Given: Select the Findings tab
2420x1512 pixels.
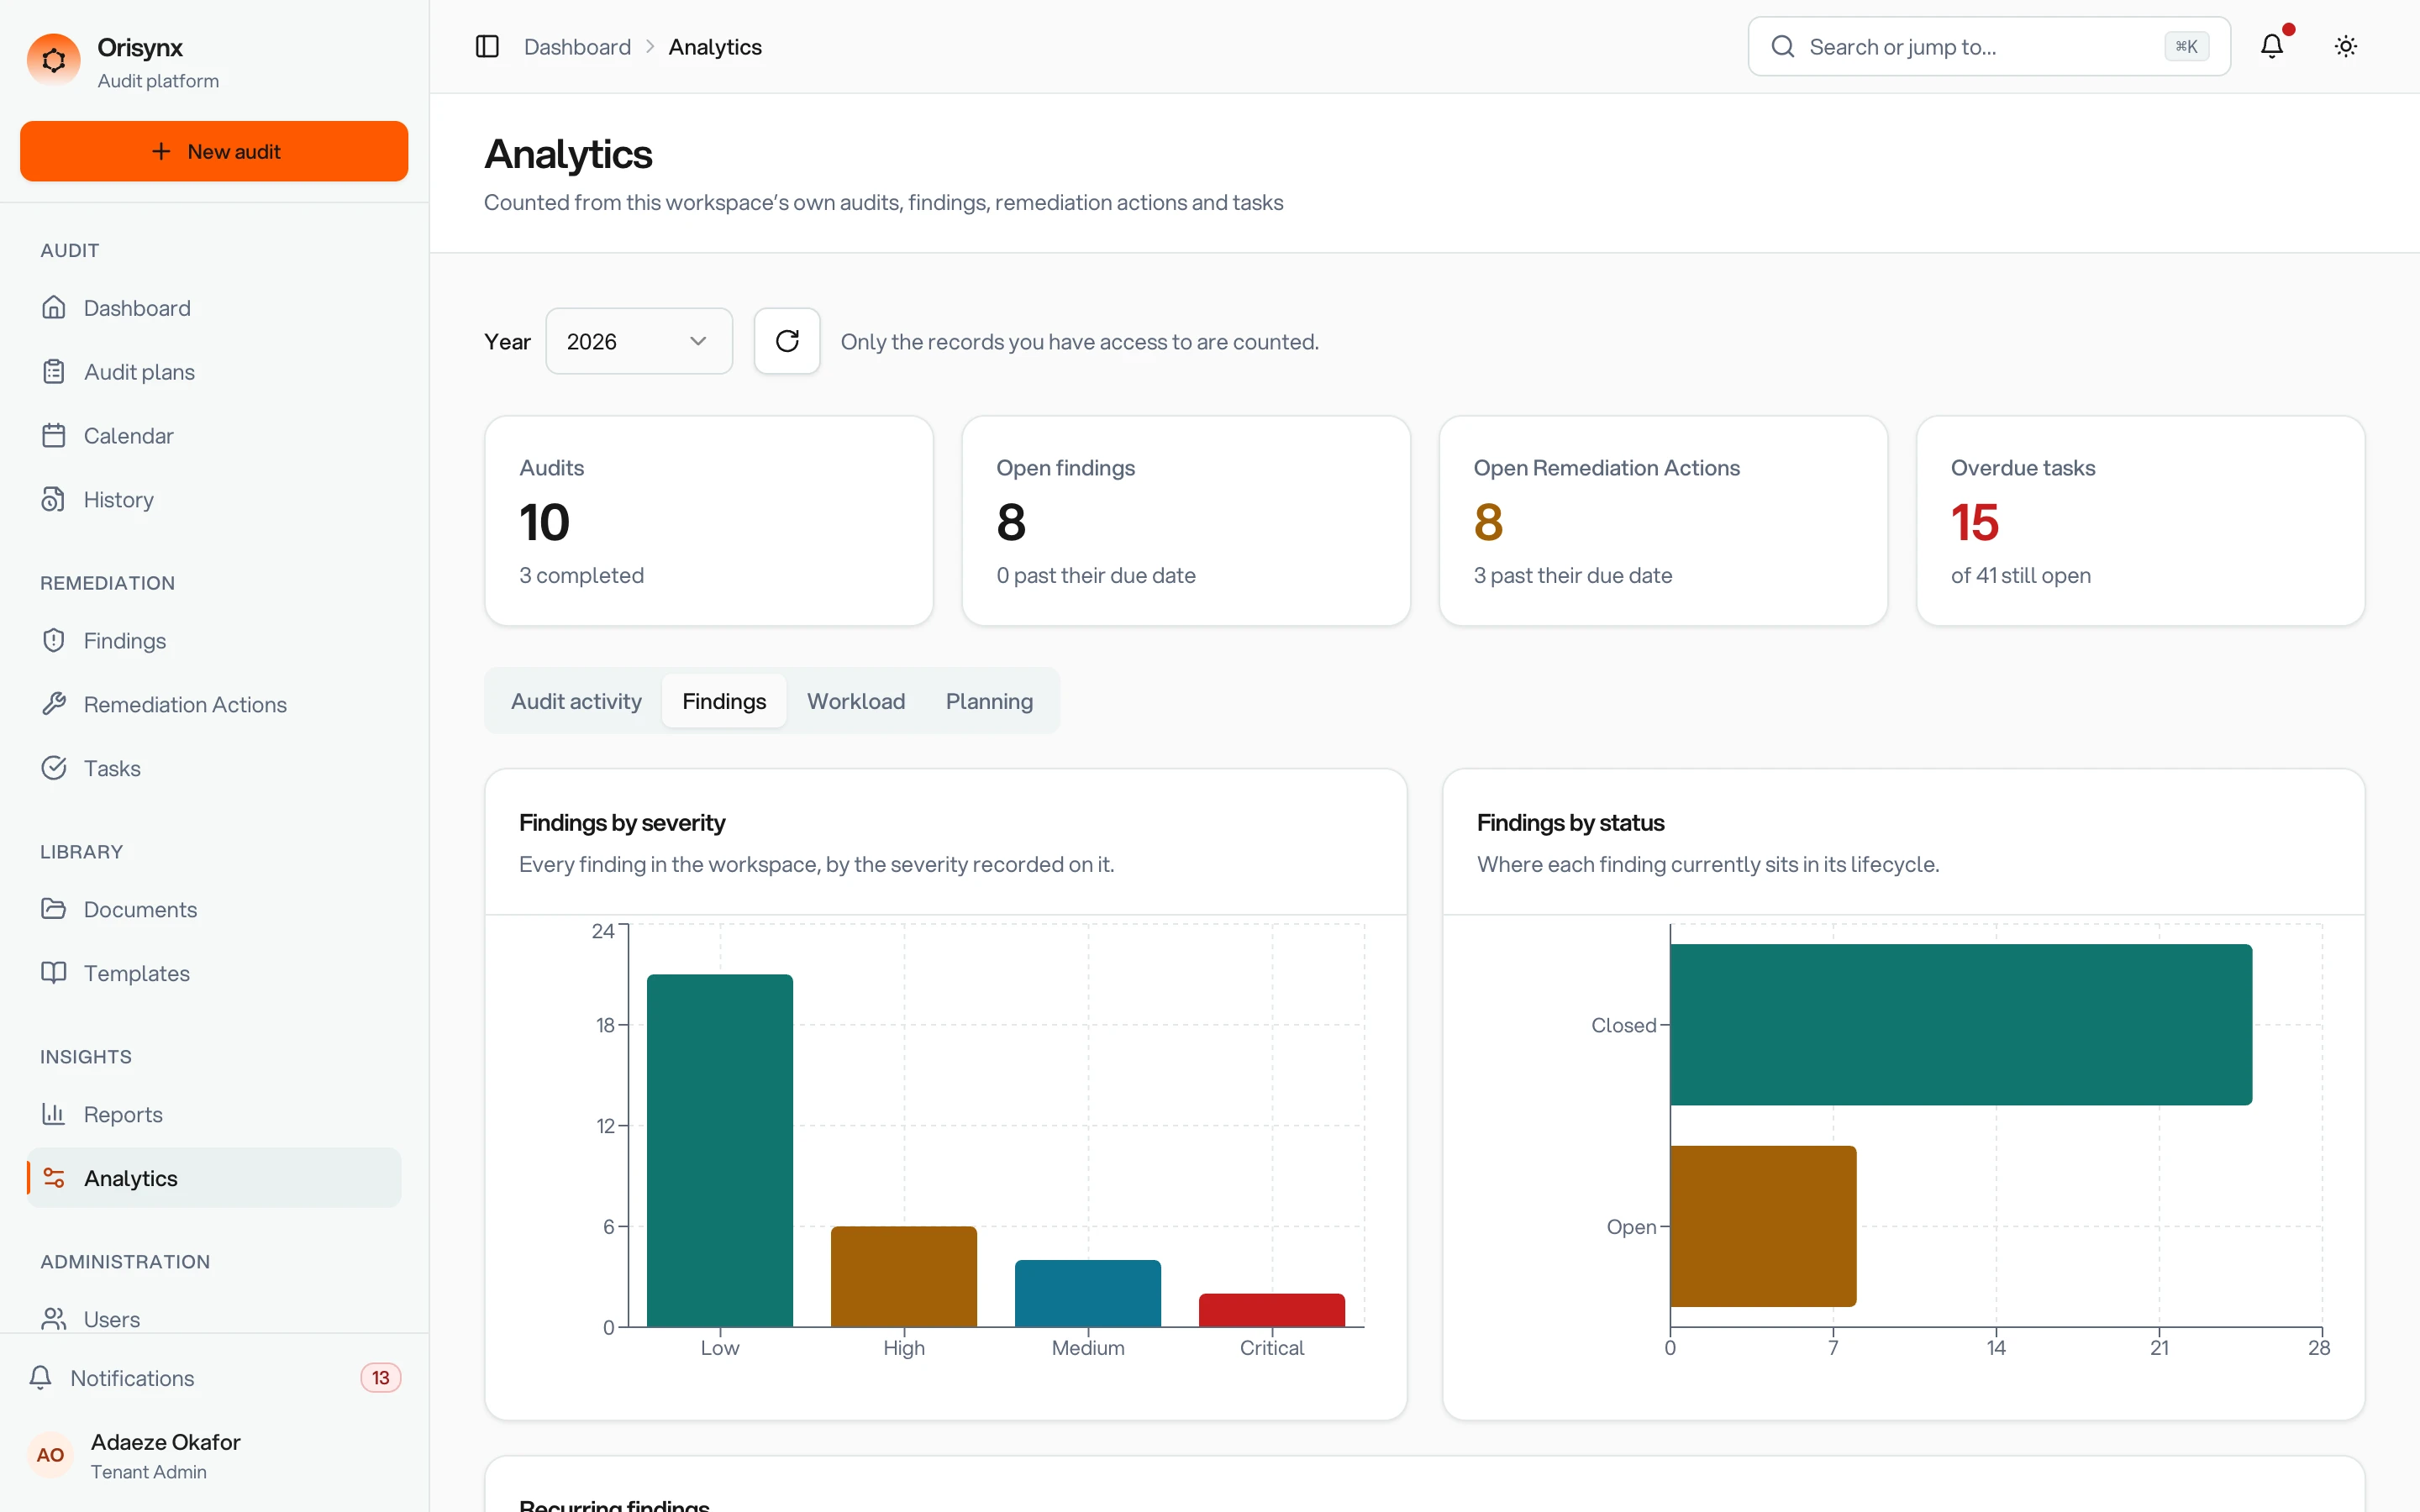Looking at the screenshot, I should 724,701.
